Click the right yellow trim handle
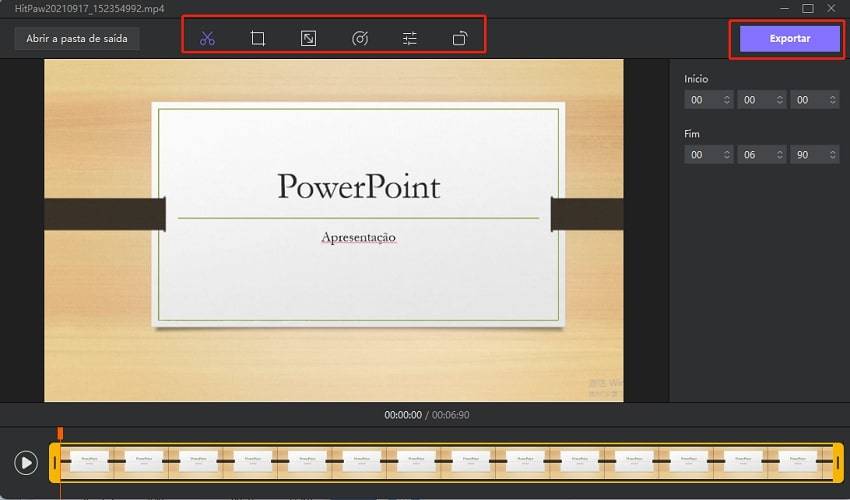 pyautogui.click(x=838, y=463)
